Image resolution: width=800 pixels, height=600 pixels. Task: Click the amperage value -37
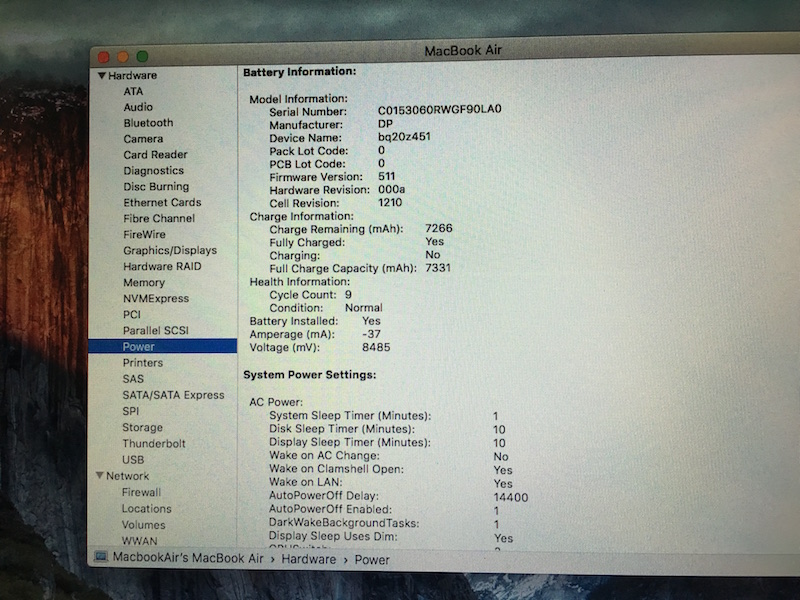click(x=371, y=334)
